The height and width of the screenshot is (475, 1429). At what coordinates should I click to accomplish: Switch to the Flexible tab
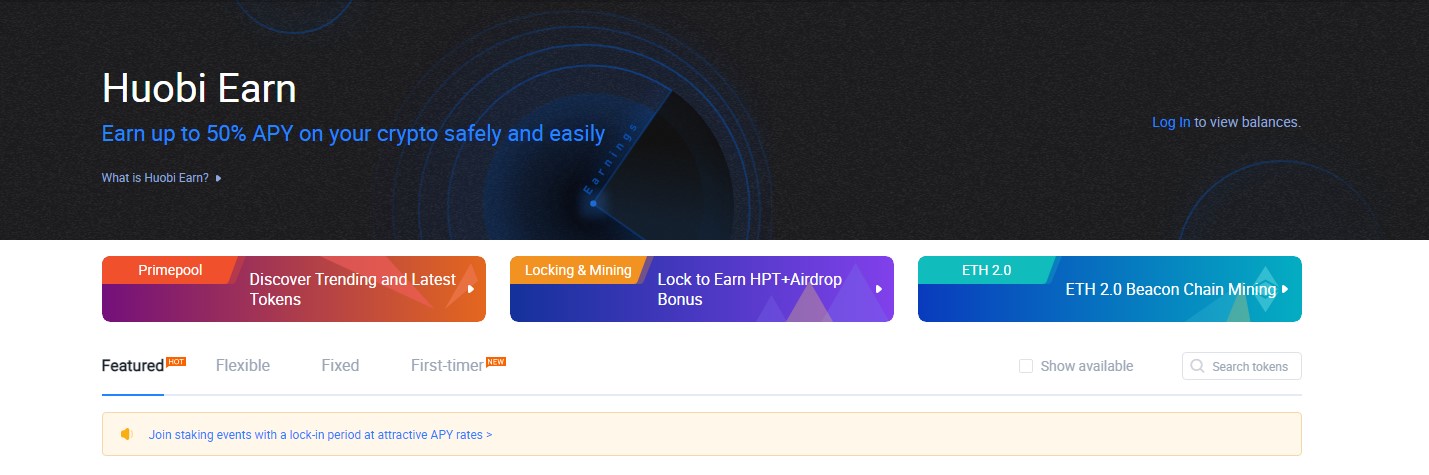click(x=243, y=366)
